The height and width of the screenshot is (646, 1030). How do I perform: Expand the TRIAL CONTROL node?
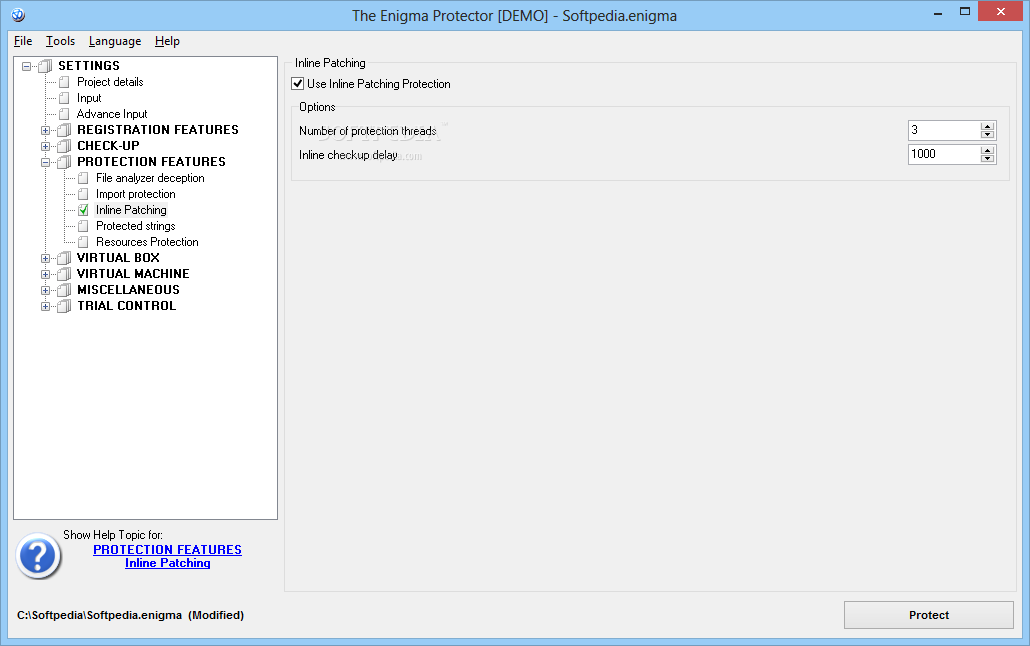[45, 306]
